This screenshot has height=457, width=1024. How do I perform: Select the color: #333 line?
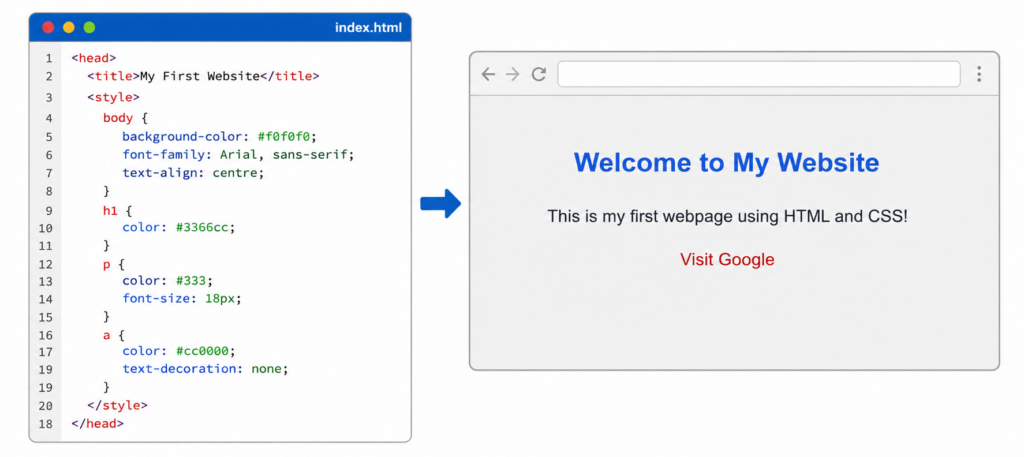168,281
